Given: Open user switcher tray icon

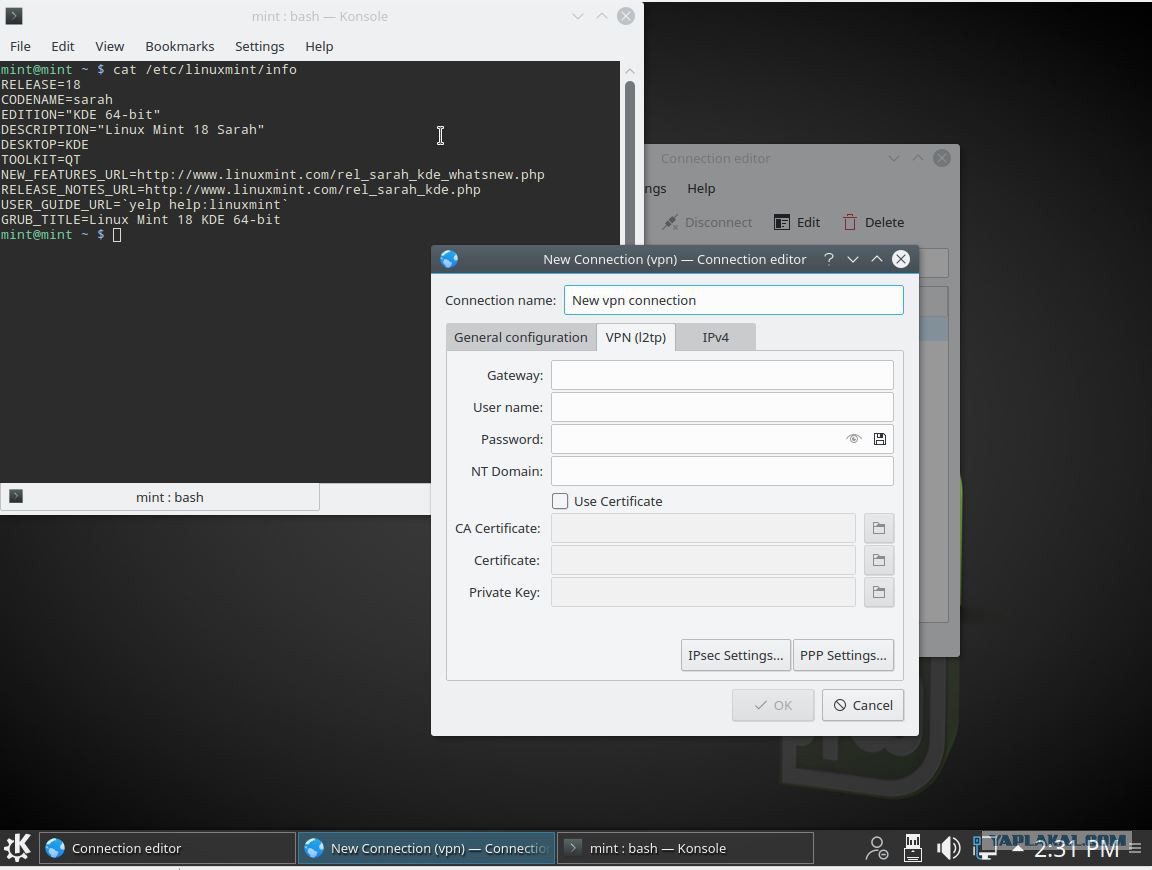Looking at the screenshot, I should [x=876, y=848].
